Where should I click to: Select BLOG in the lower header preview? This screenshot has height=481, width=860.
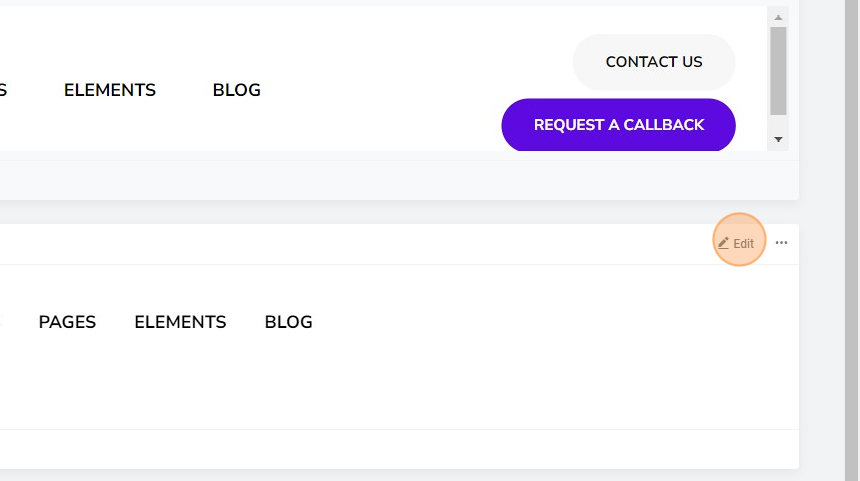point(288,322)
